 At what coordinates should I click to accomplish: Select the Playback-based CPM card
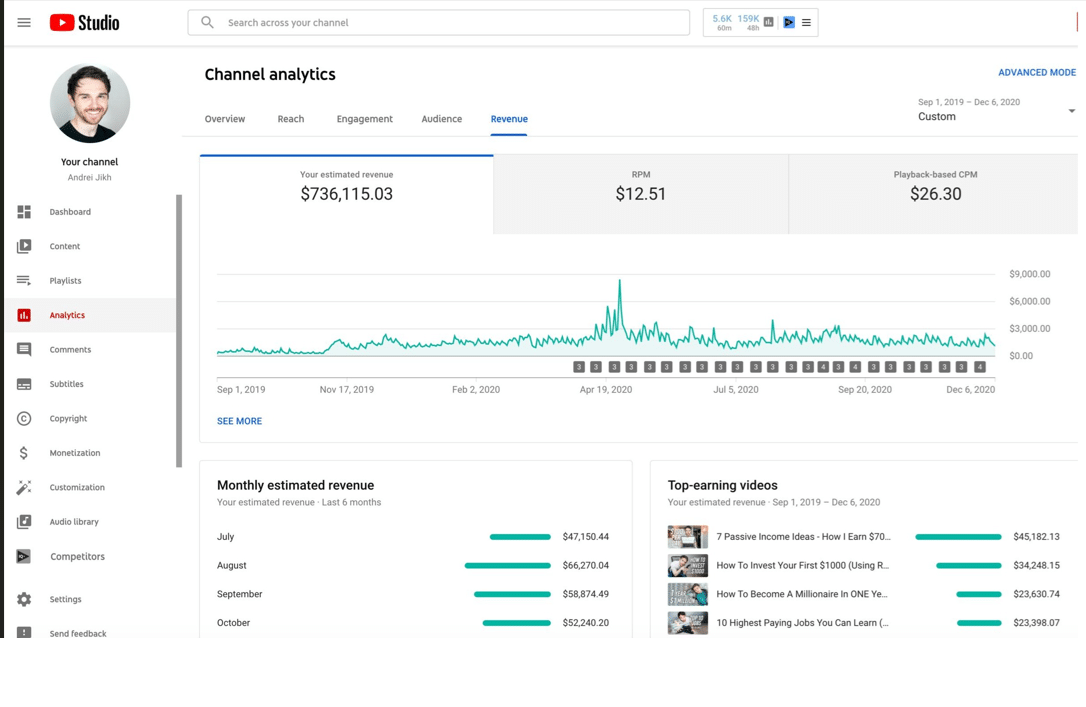934,194
